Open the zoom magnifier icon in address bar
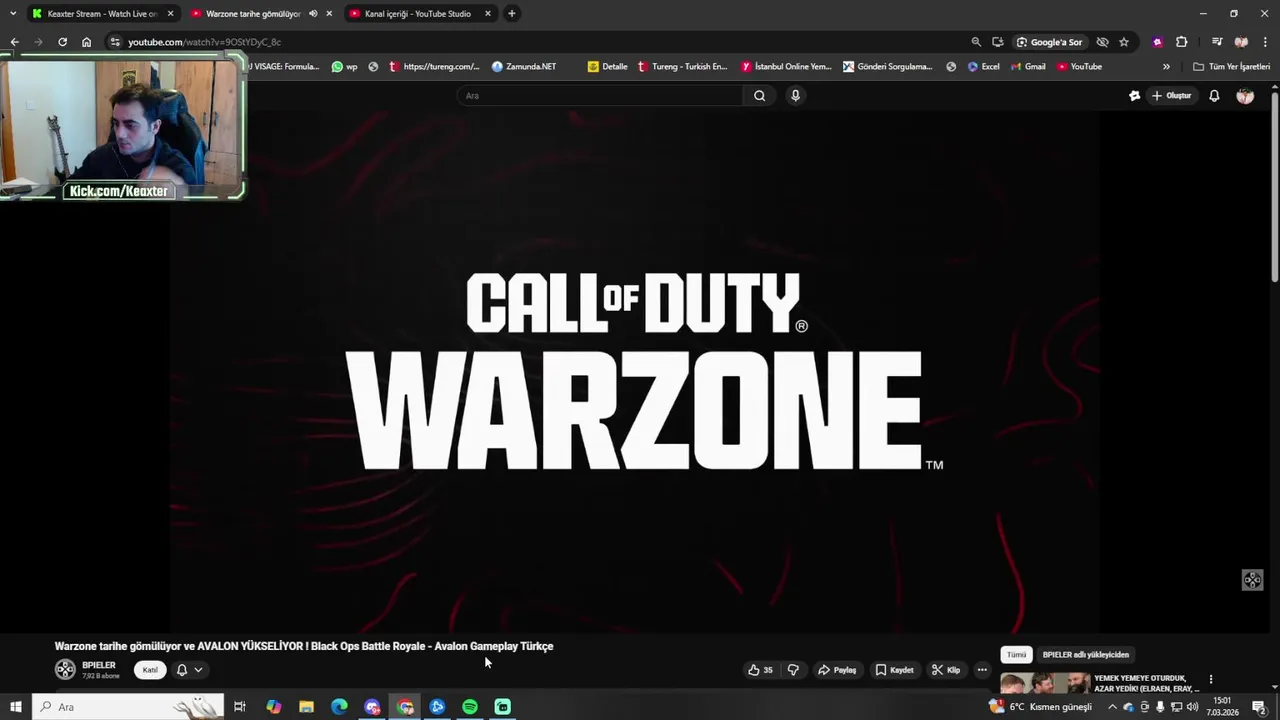This screenshot has height=720, width=1280. pyautogui.click(x=976, y=42)
